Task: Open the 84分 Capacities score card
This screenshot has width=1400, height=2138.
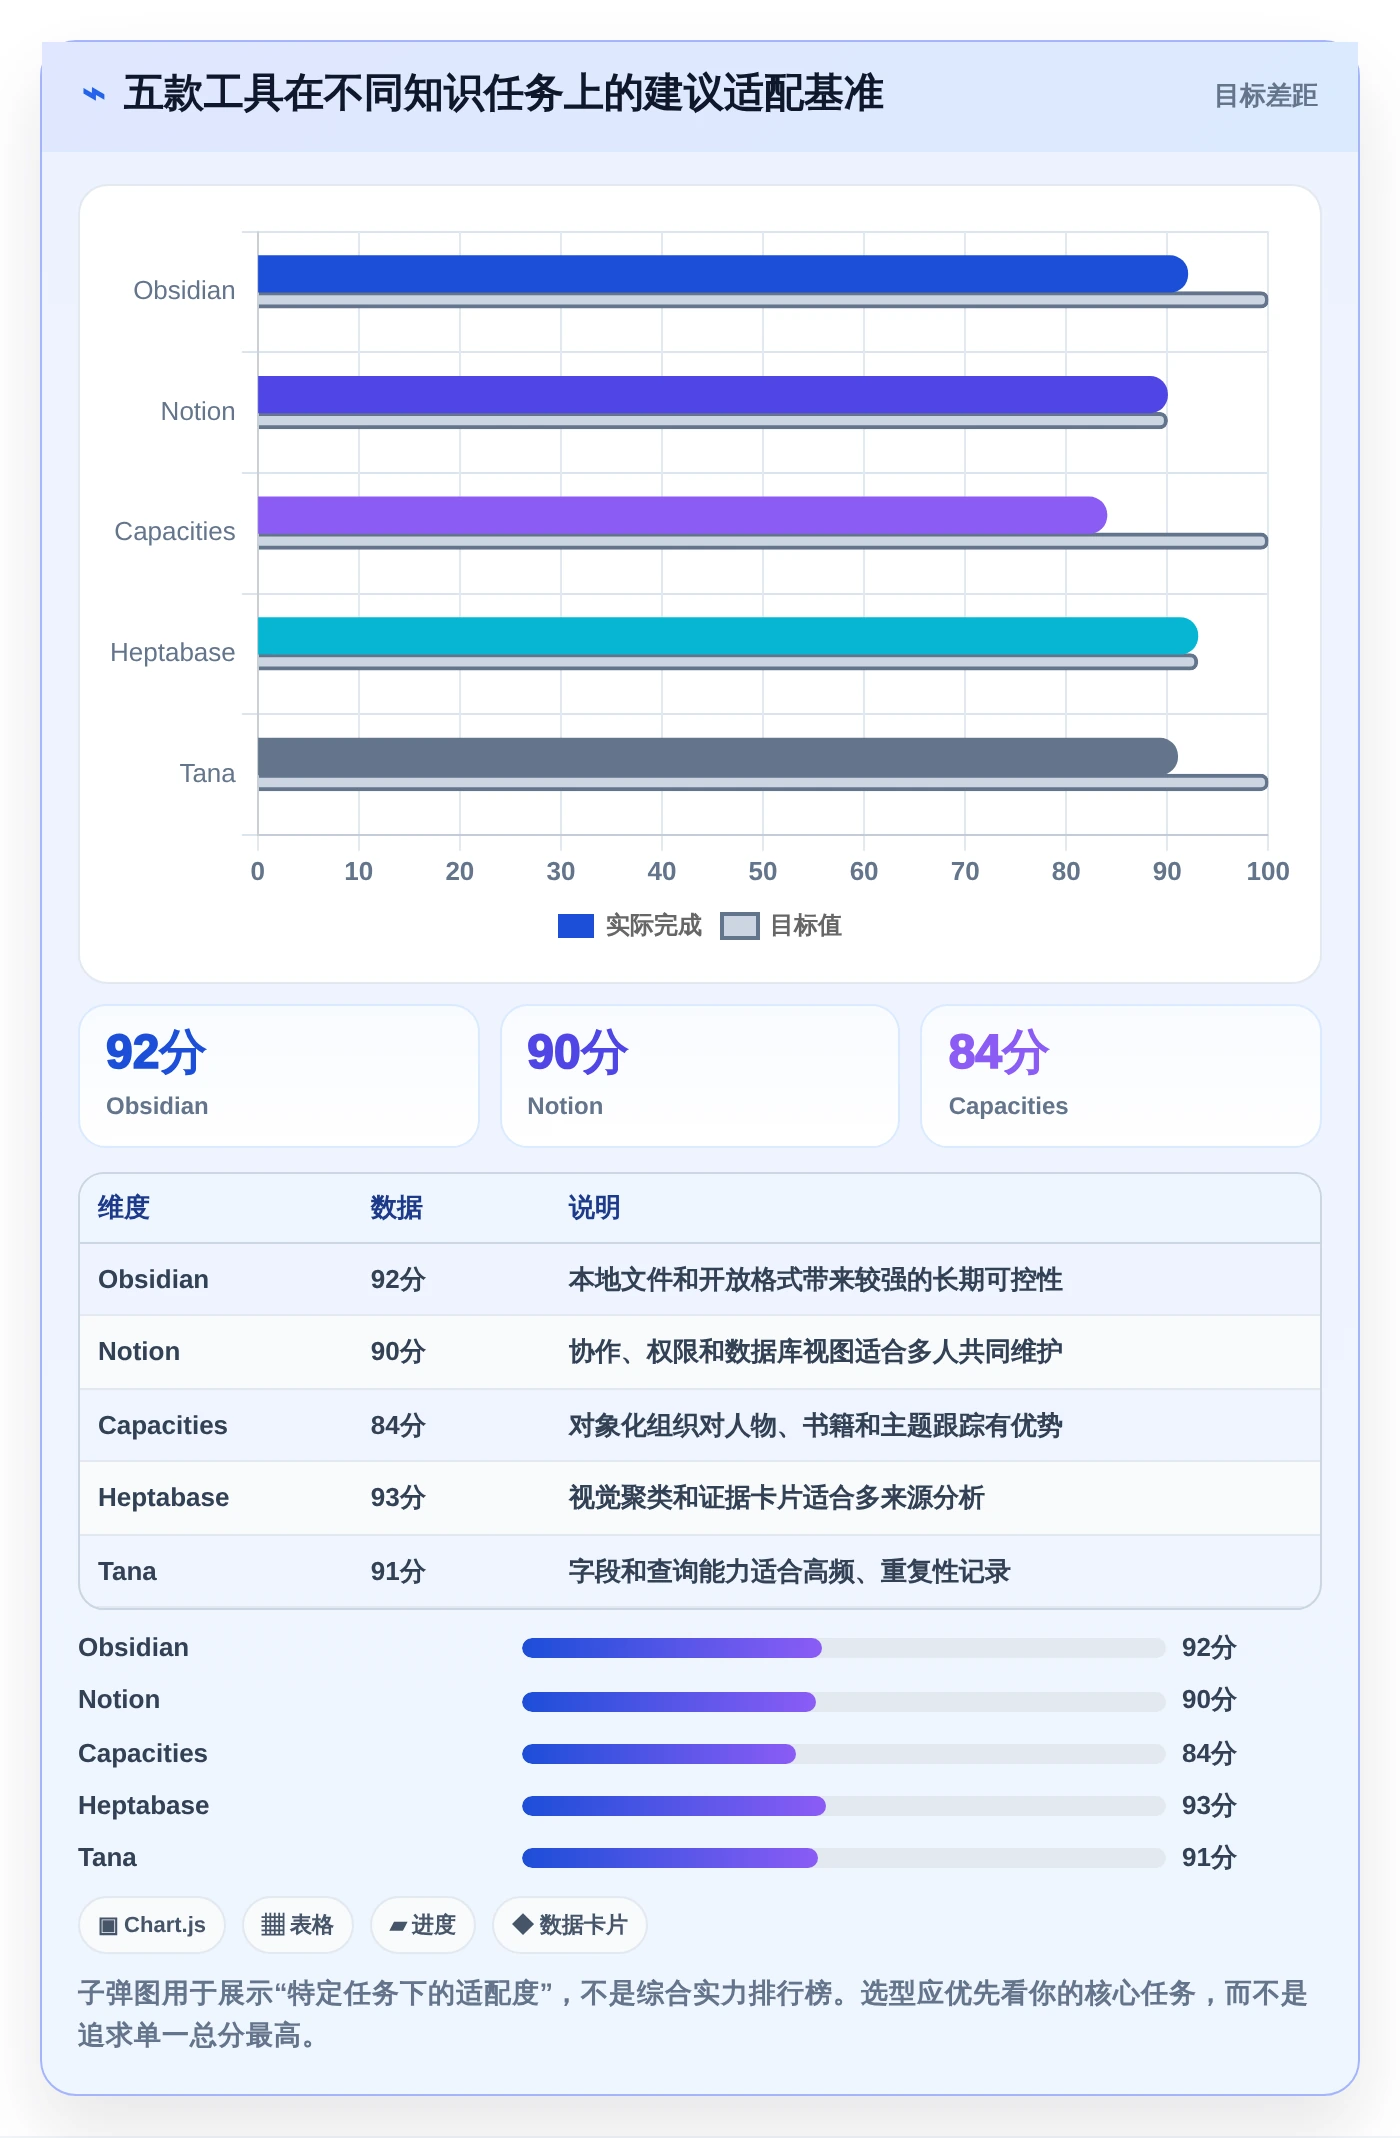Action: [1121, 1076]
